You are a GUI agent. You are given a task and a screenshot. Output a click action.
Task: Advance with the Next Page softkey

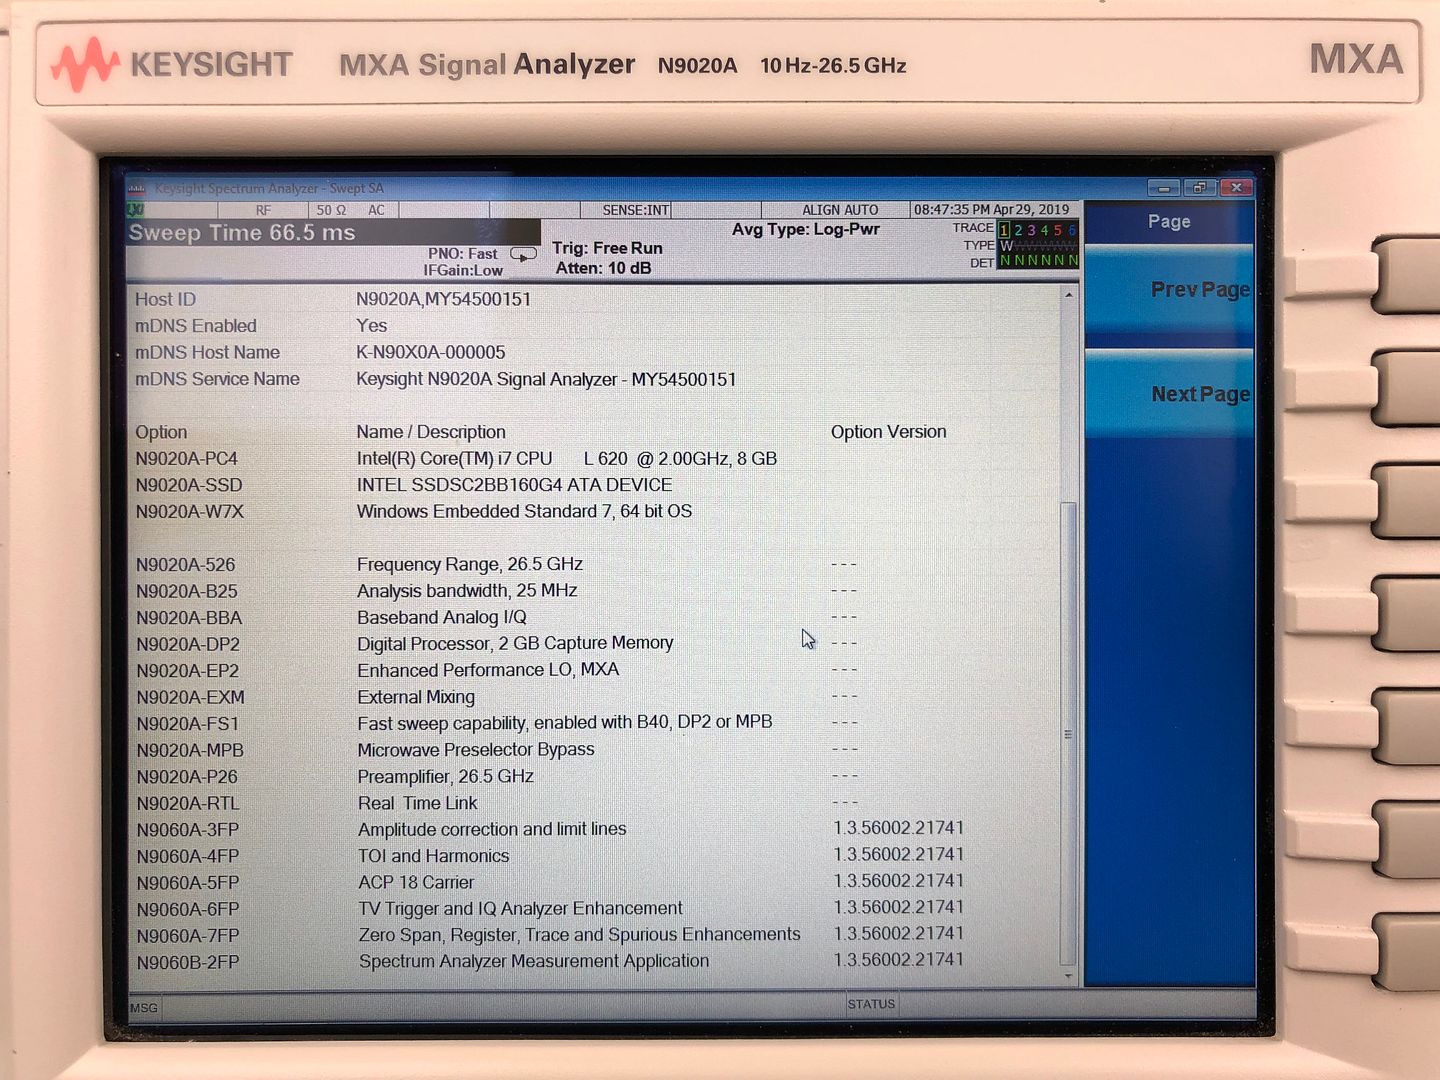pos(1169,394)
